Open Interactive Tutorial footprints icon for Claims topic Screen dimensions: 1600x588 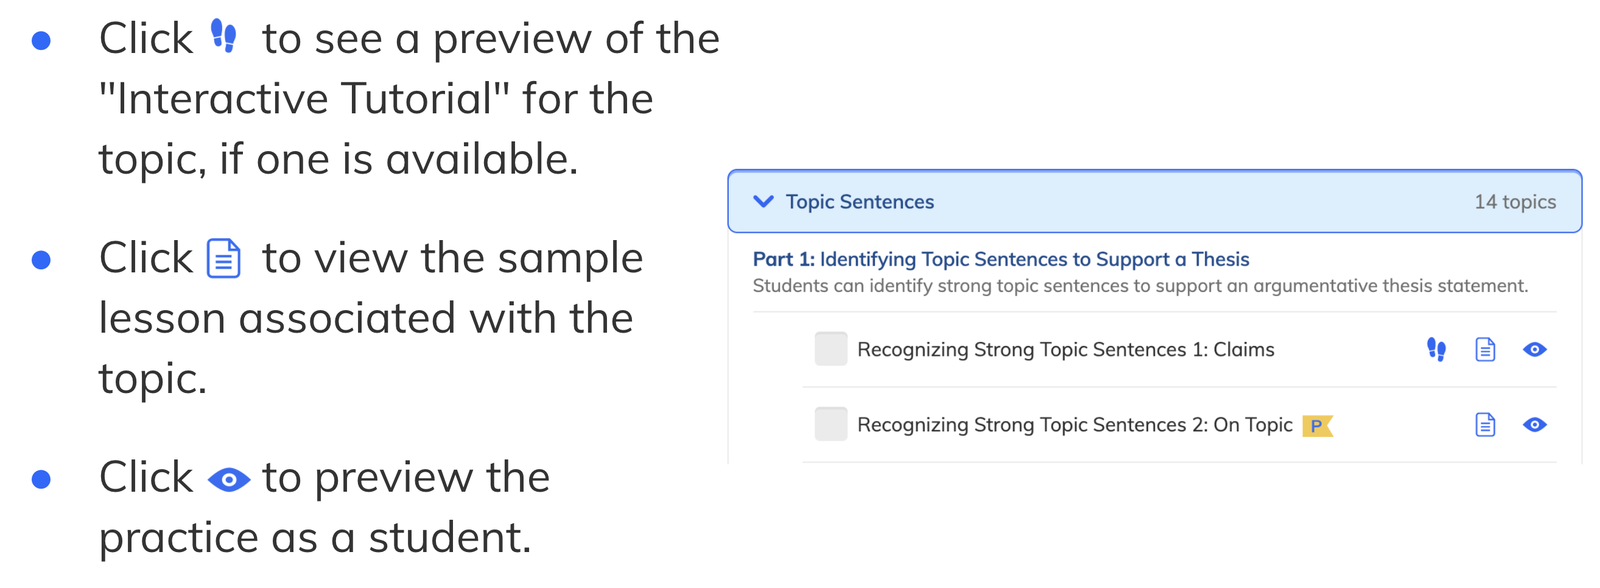[1436, 349]
